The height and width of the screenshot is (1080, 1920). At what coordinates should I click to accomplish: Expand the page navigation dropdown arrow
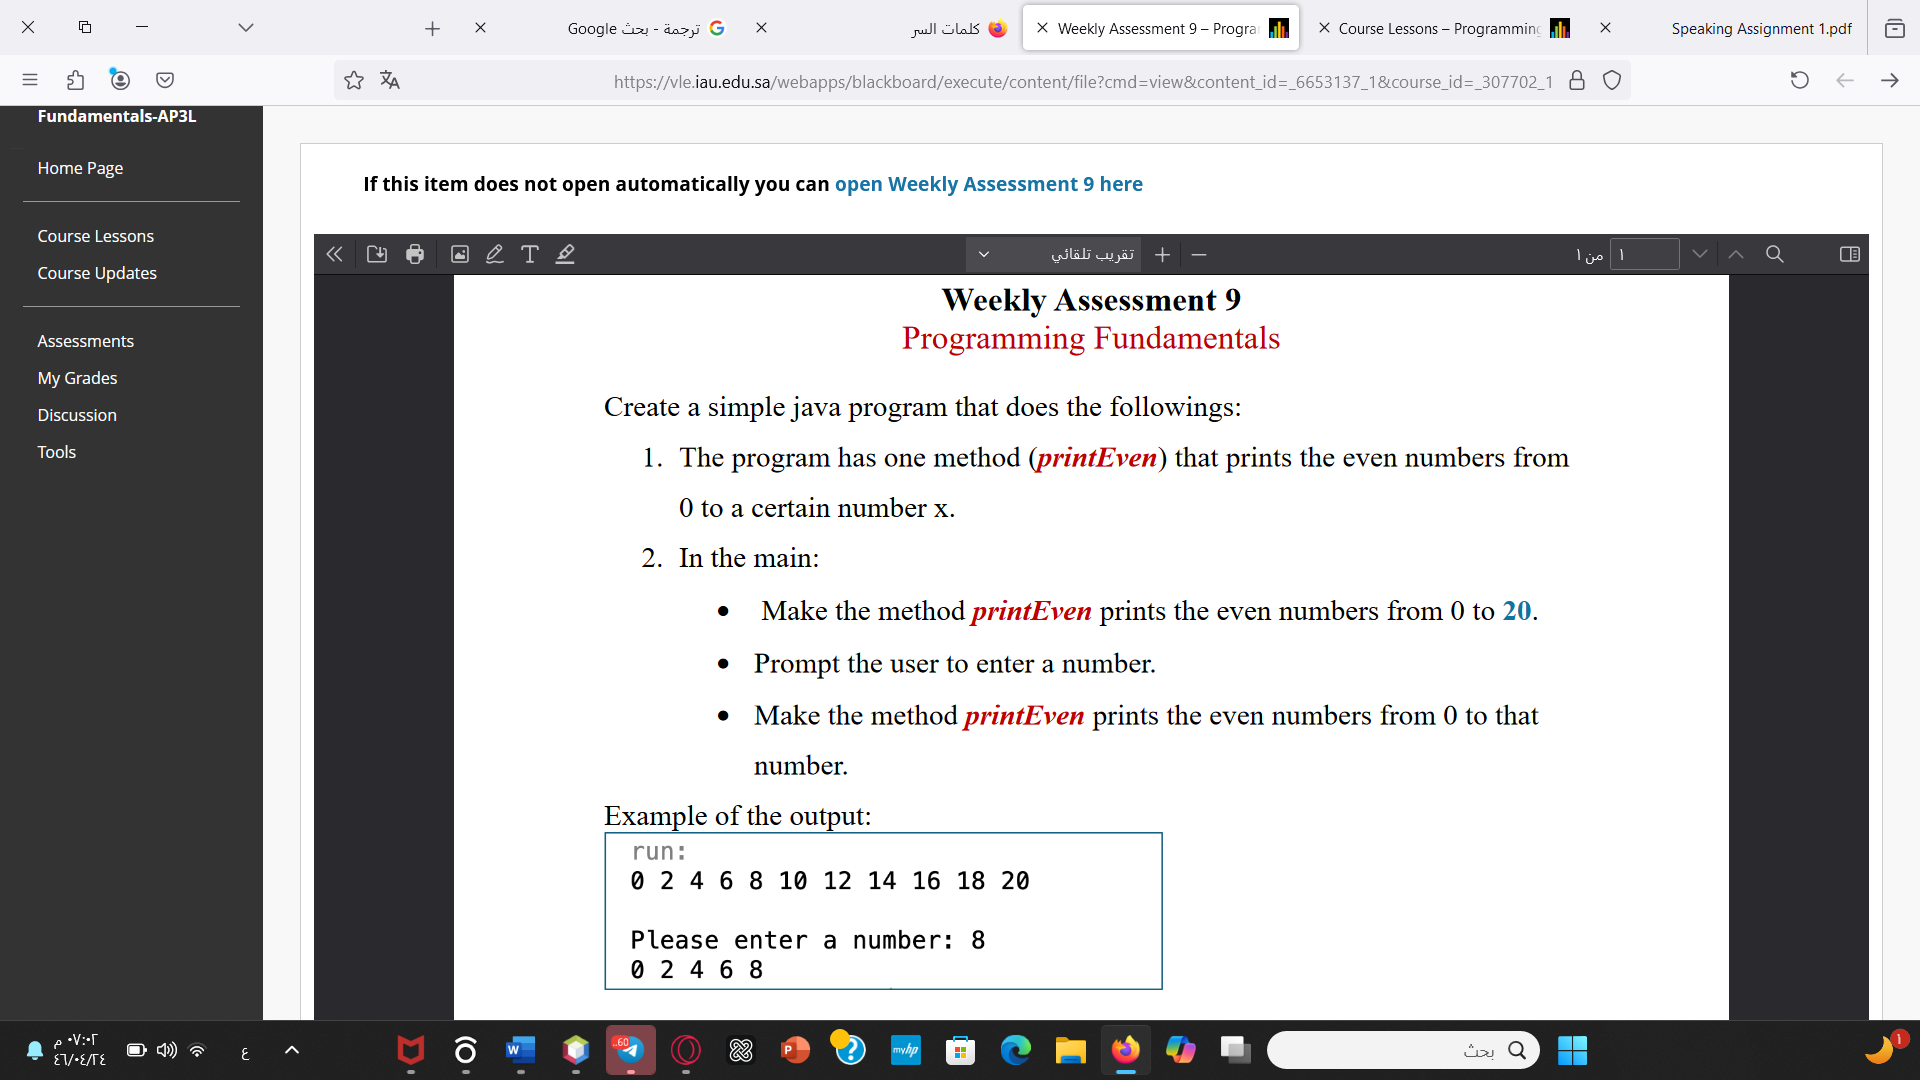tap(1701, 253)
